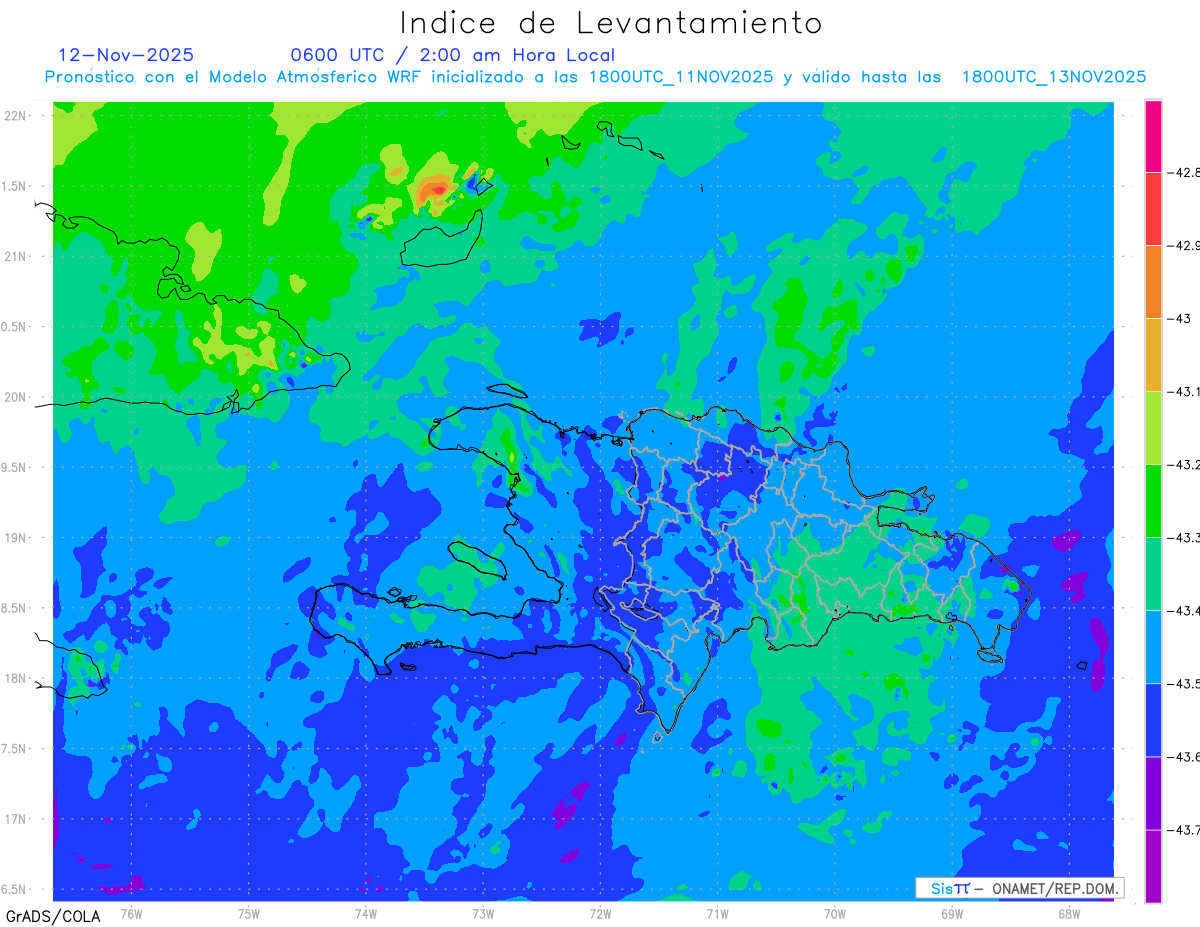Click the 75W longitude label
This screenshot has height=927, width=1200.
(x=248, y=913)
